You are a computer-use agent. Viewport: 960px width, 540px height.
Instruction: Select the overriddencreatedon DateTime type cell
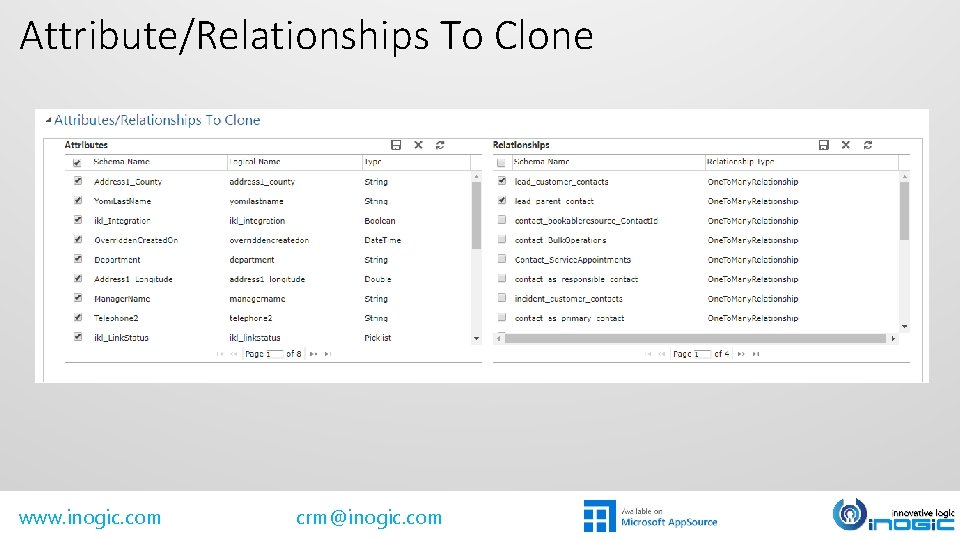pos(383,241)
